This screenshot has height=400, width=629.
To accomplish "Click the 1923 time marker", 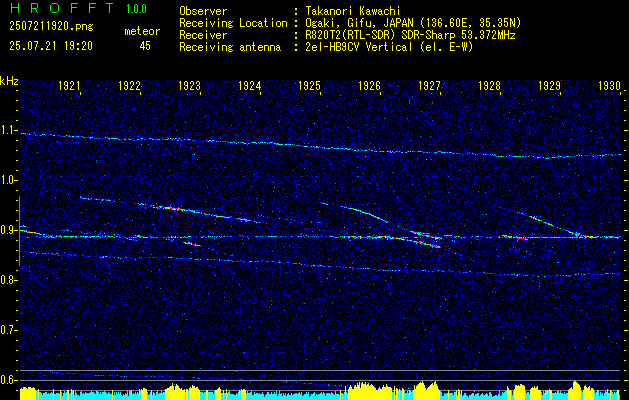I will coord(189,86).
